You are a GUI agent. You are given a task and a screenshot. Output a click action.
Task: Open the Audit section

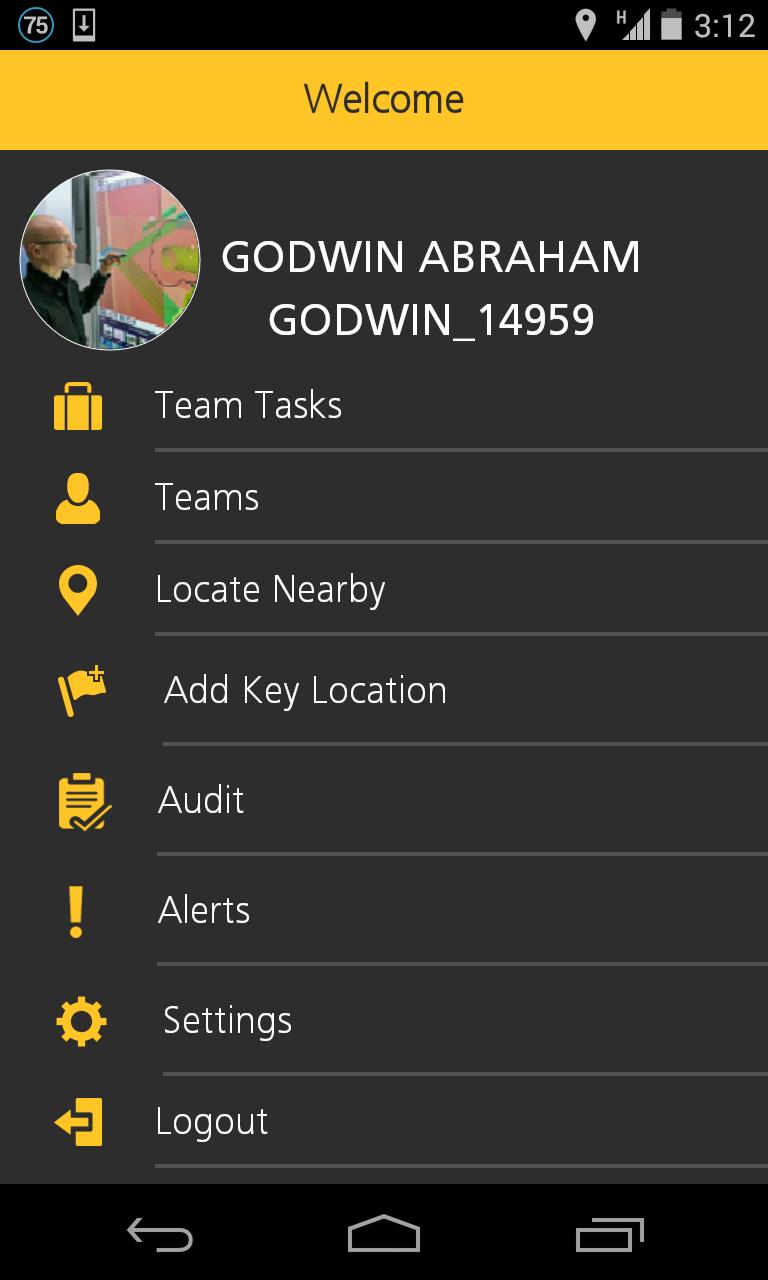pyautogui.click(x=384, y=801)
